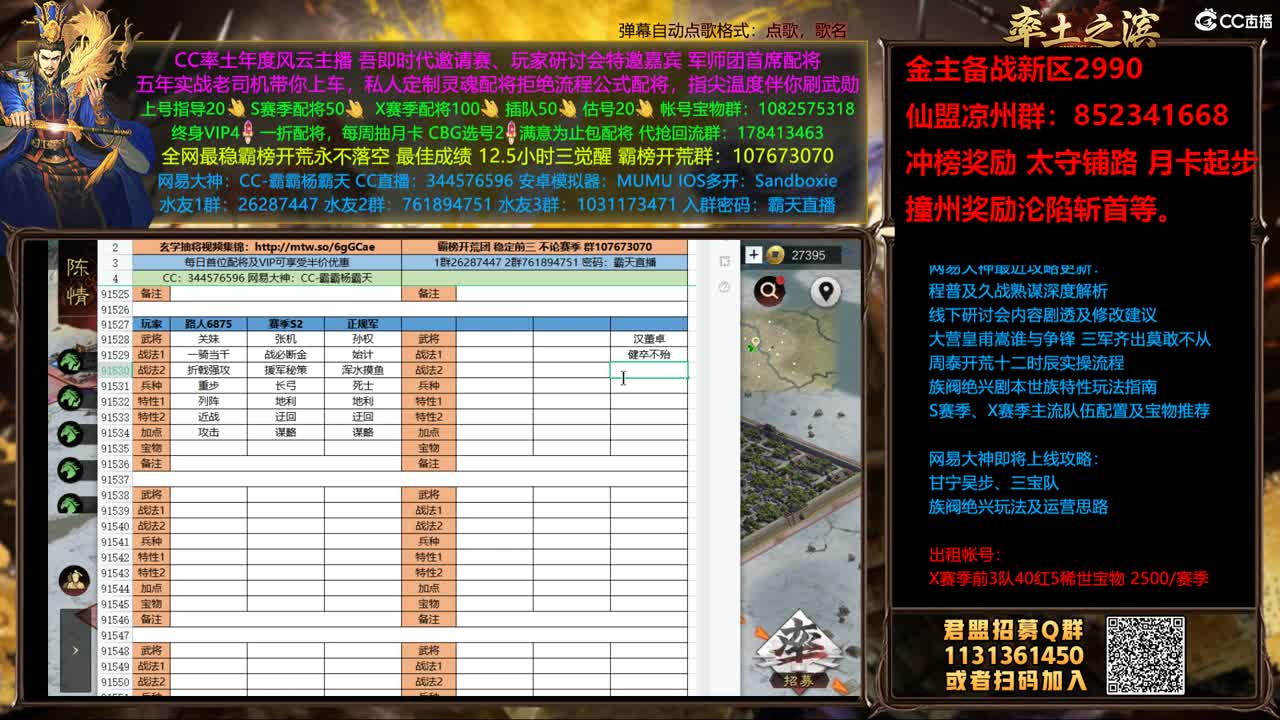
Task: Select cell containing 浑水摸鱼
Action: 362,370
